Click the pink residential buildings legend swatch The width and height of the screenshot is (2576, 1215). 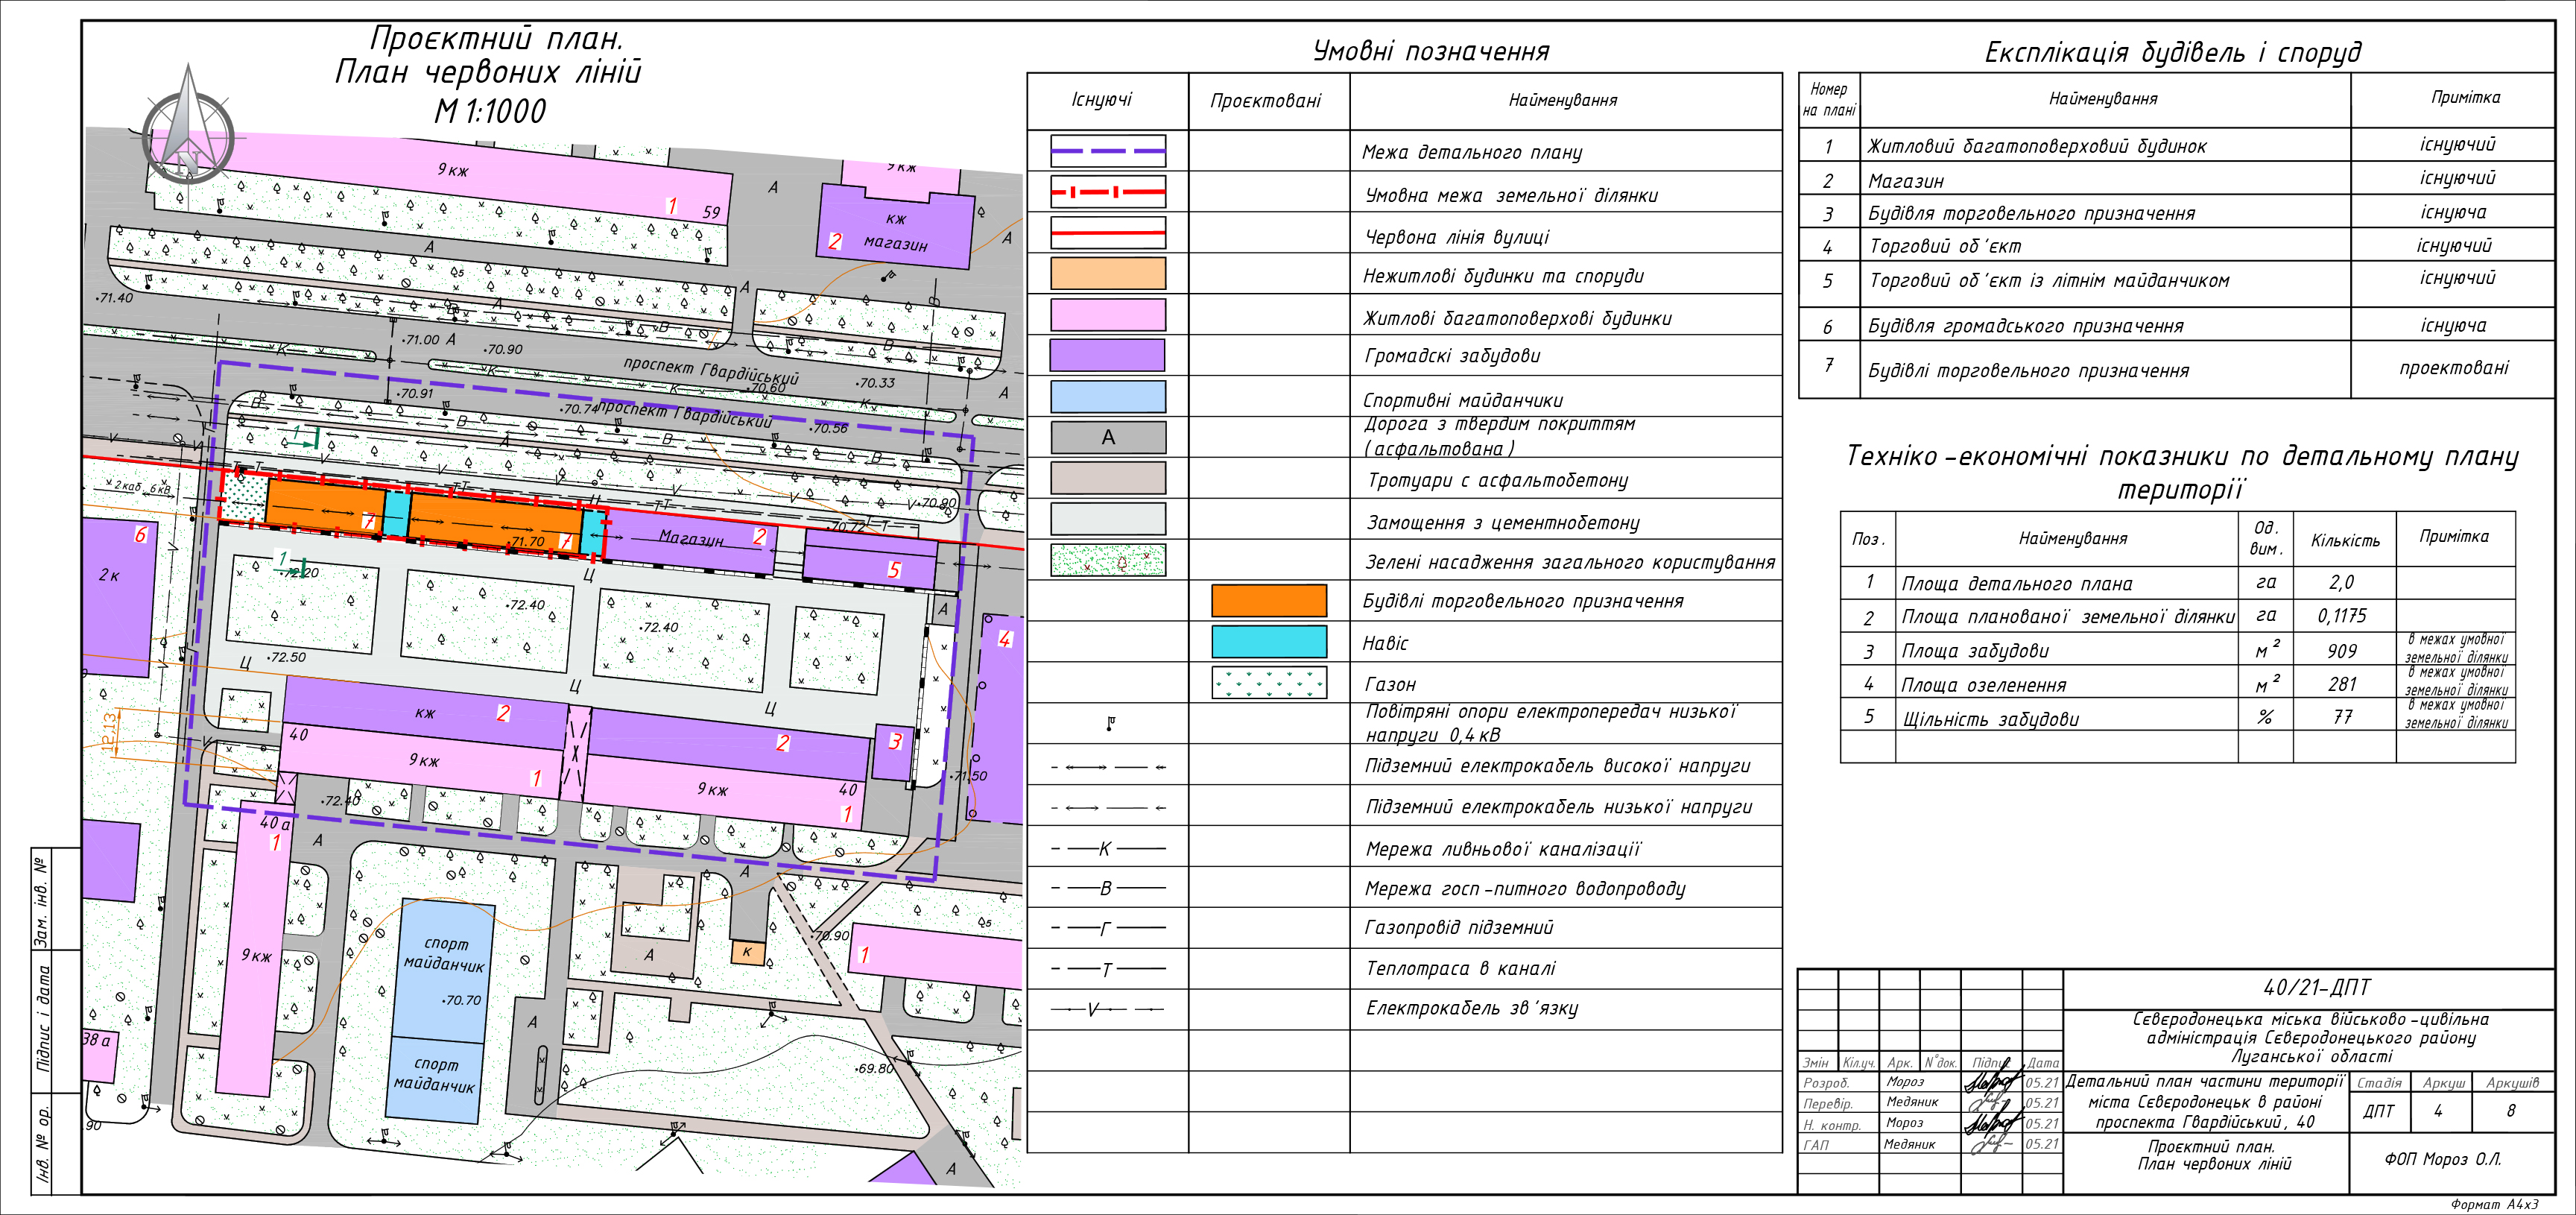1107,315
